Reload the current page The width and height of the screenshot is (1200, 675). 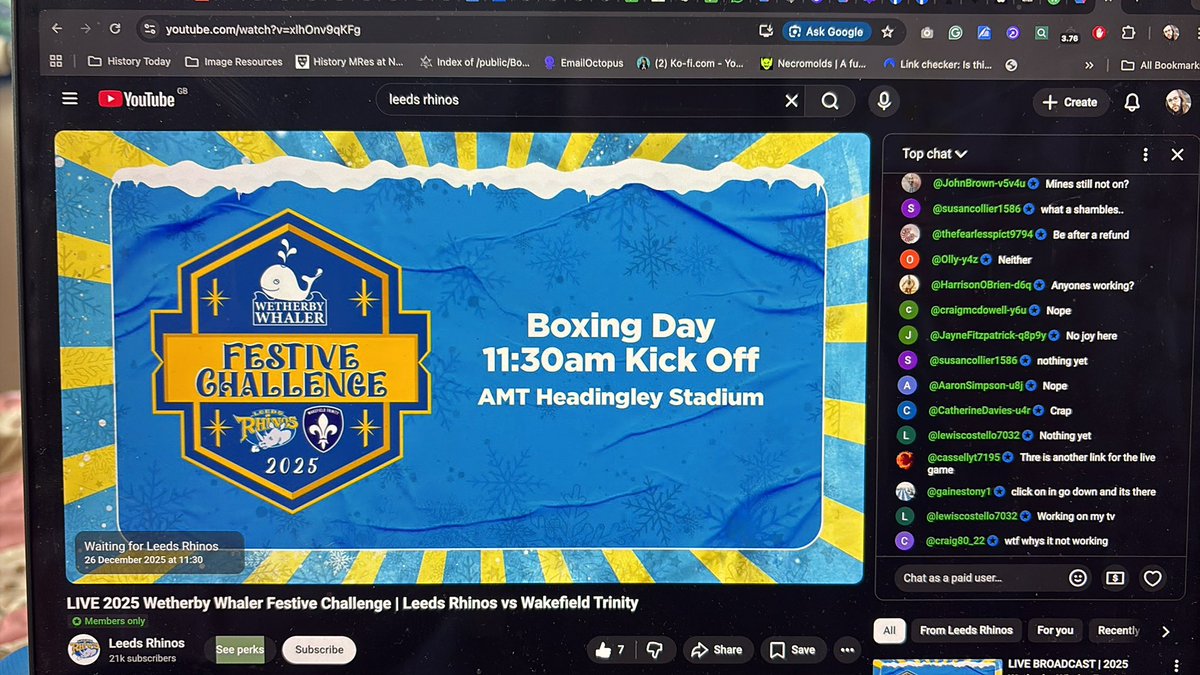(116, 30)
